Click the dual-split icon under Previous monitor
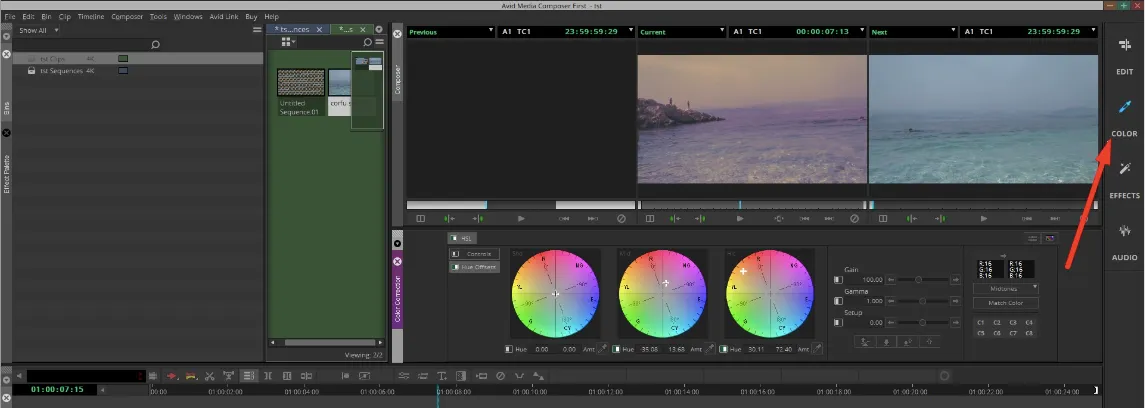This screenshot has height=408, width=1145. point(421,218)
